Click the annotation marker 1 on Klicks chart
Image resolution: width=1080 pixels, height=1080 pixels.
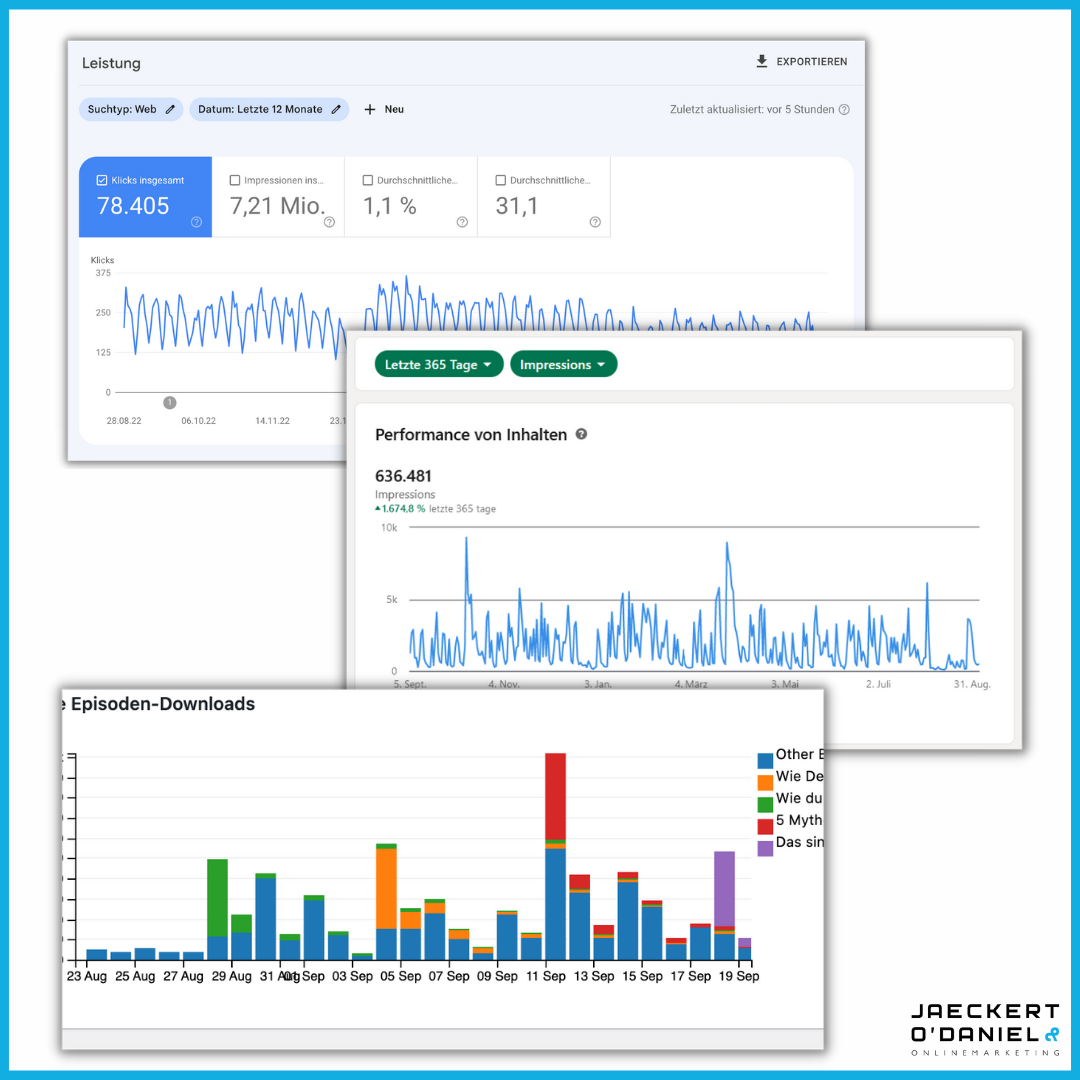(x=169, y=402)
